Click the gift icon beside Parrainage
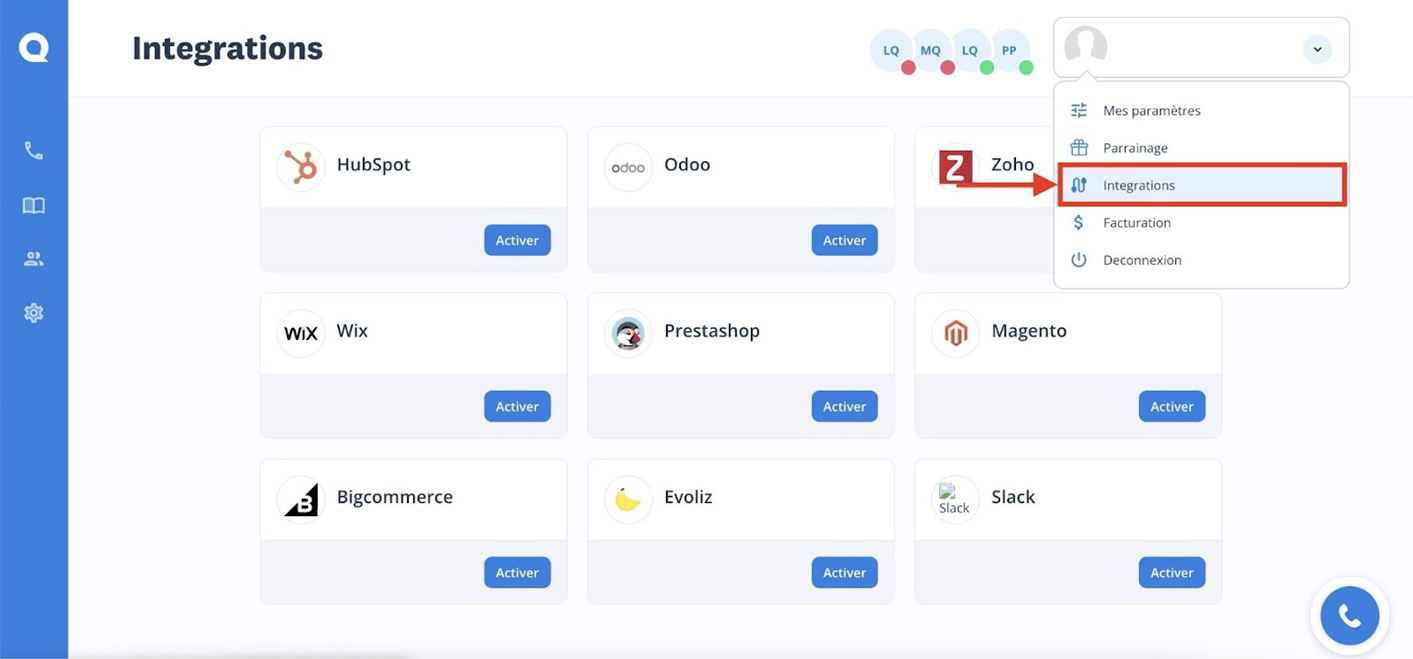1413x659 pixels. coord(1079,147)
